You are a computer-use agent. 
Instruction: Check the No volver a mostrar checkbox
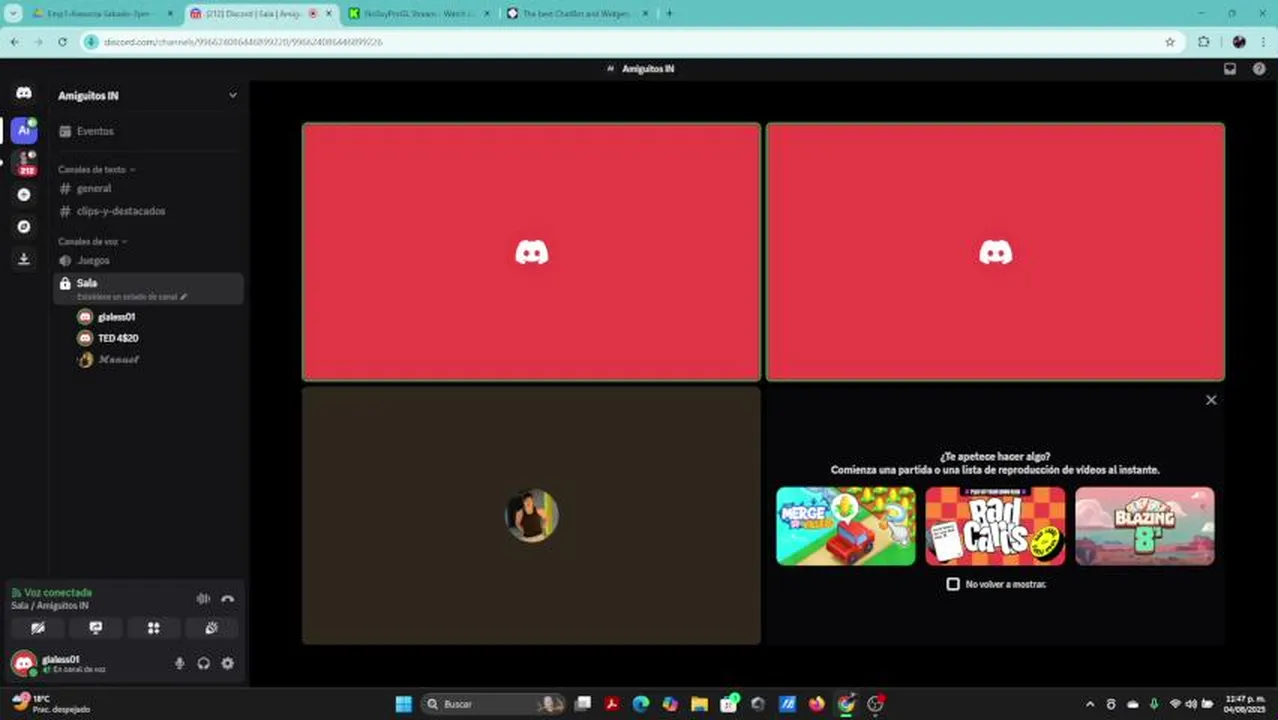tap(953, 584)
